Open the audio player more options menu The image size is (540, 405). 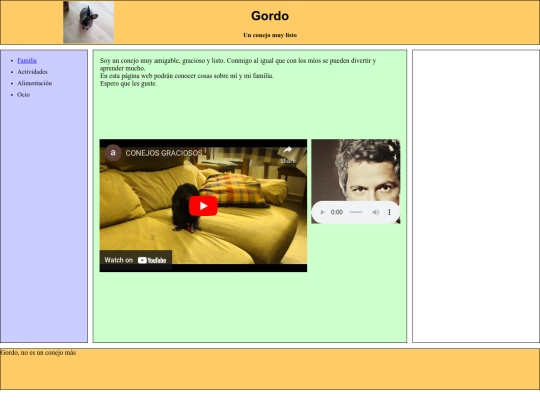point(390,212)
